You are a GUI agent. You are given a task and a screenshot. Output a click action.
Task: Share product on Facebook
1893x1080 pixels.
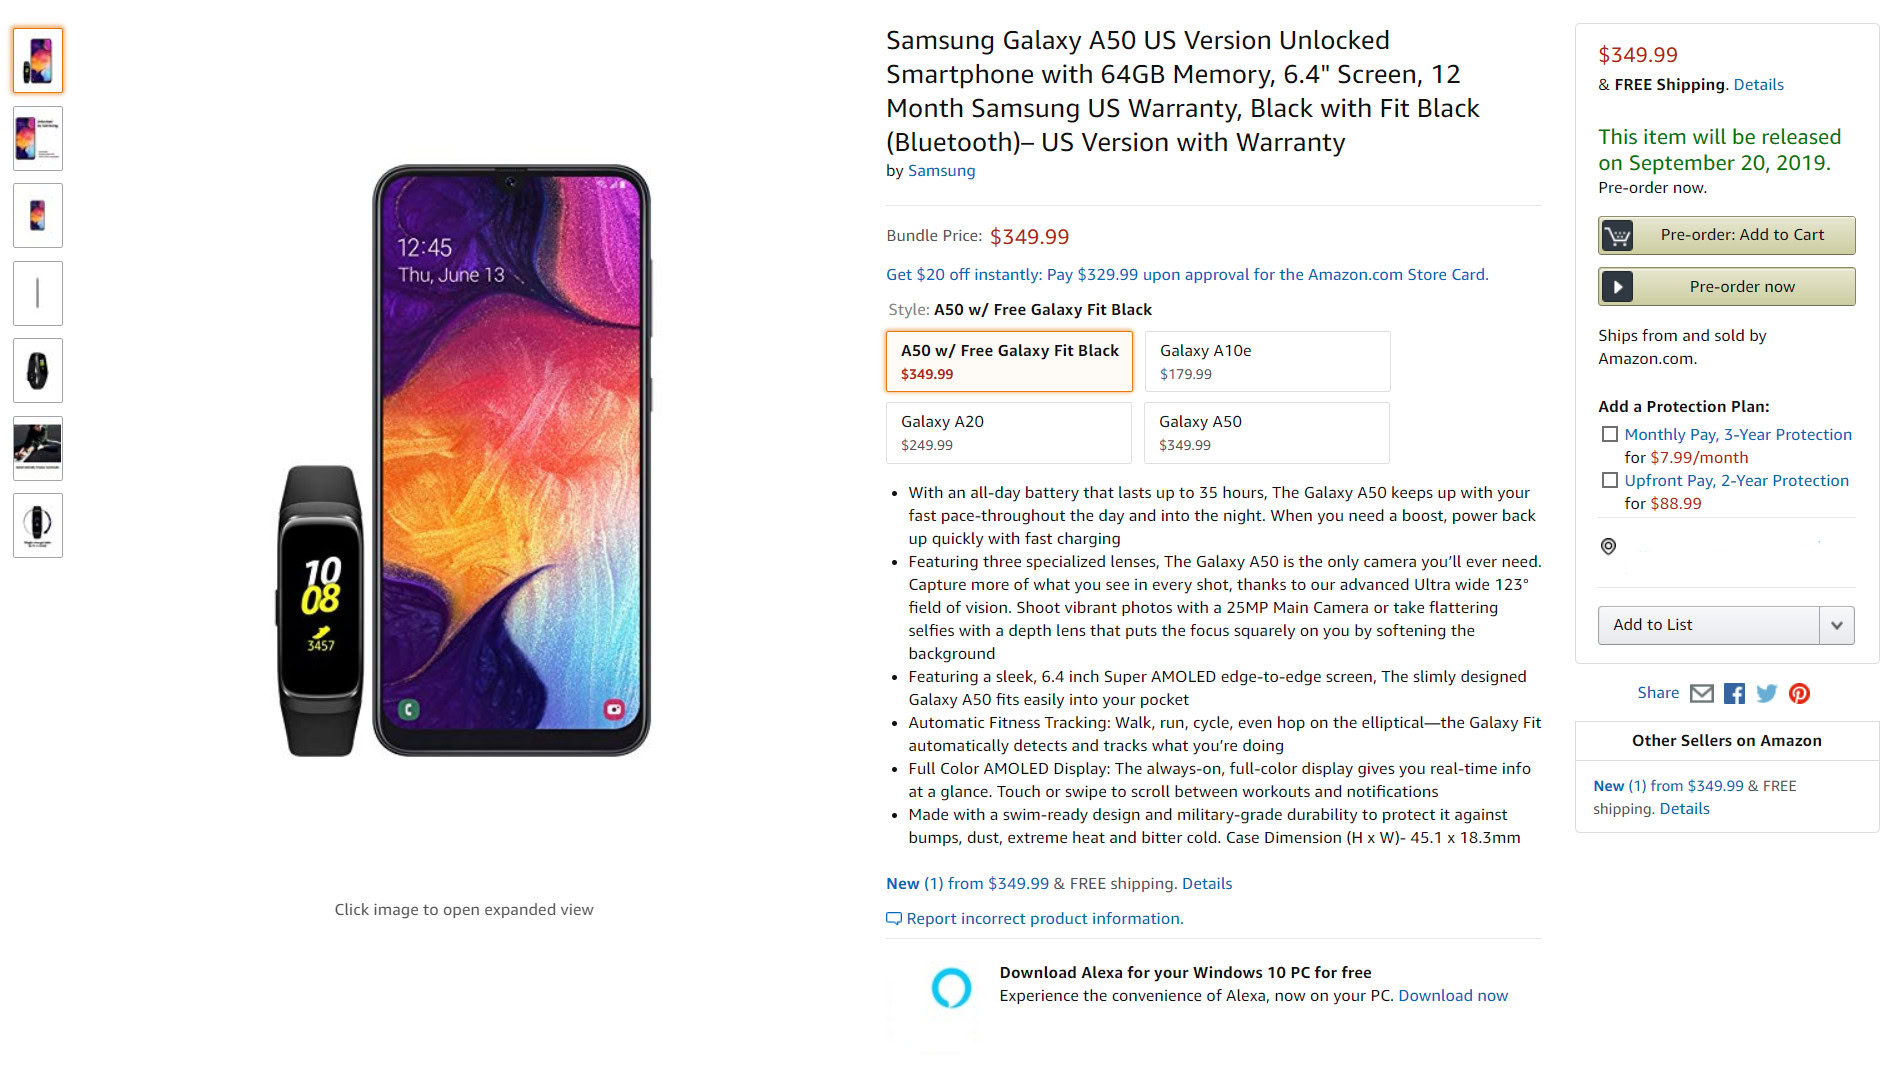coord(1734,693)
